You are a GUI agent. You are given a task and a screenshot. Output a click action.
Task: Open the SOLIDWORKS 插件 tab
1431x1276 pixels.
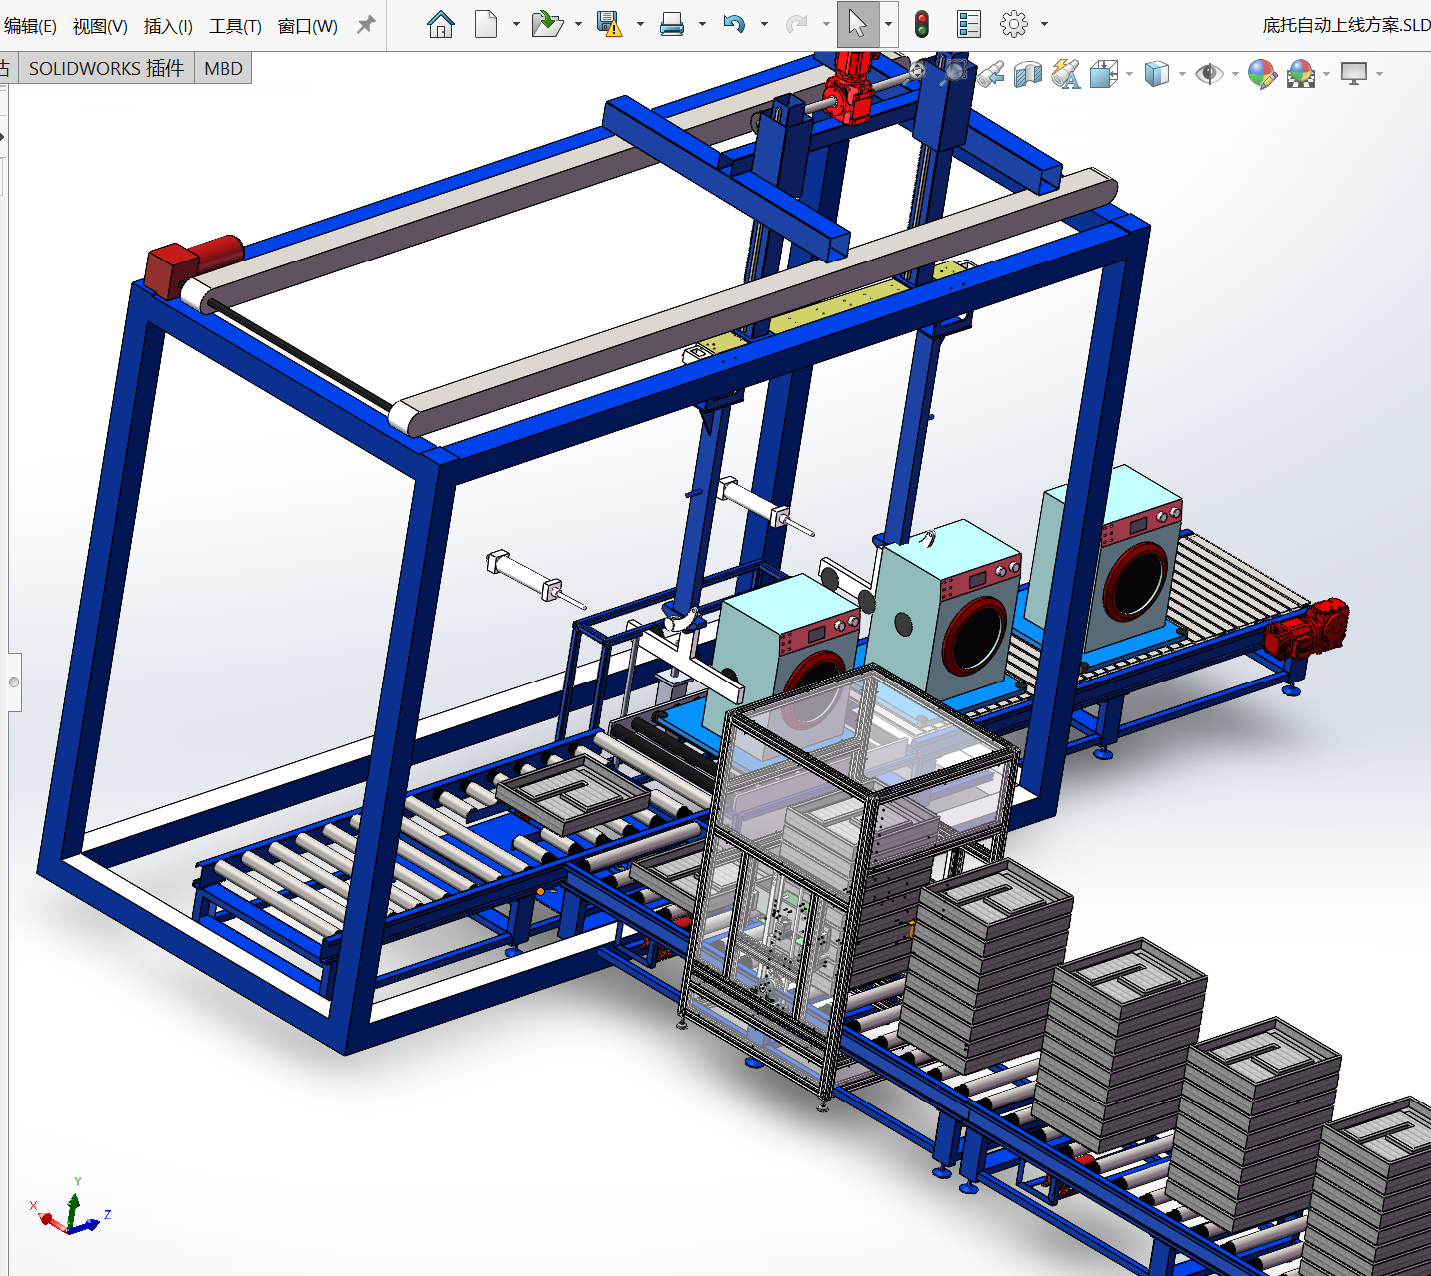click(106, 69)
